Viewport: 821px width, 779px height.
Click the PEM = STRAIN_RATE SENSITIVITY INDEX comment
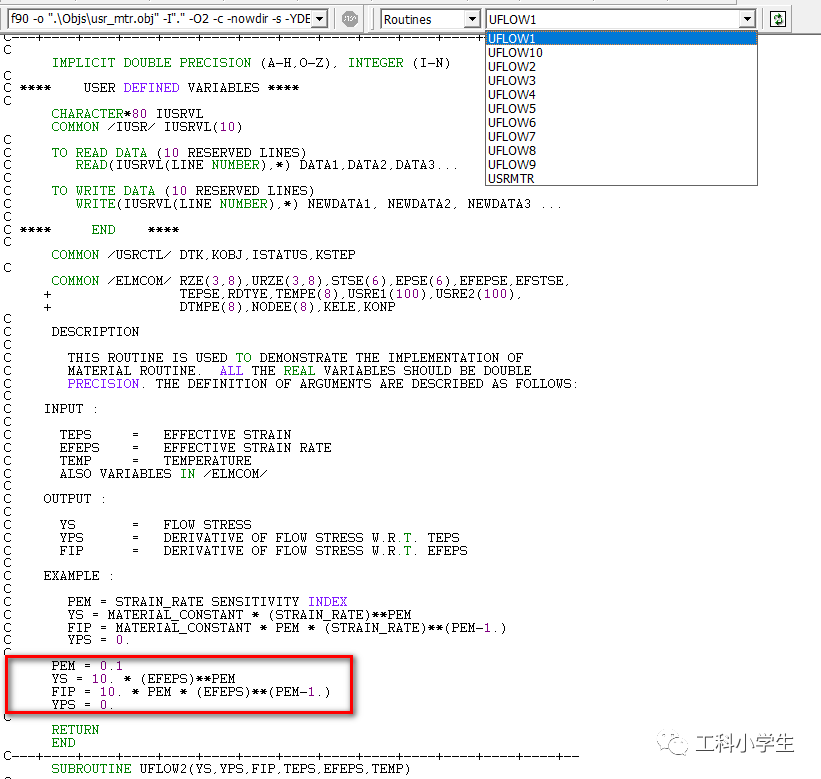click(207, 602)
